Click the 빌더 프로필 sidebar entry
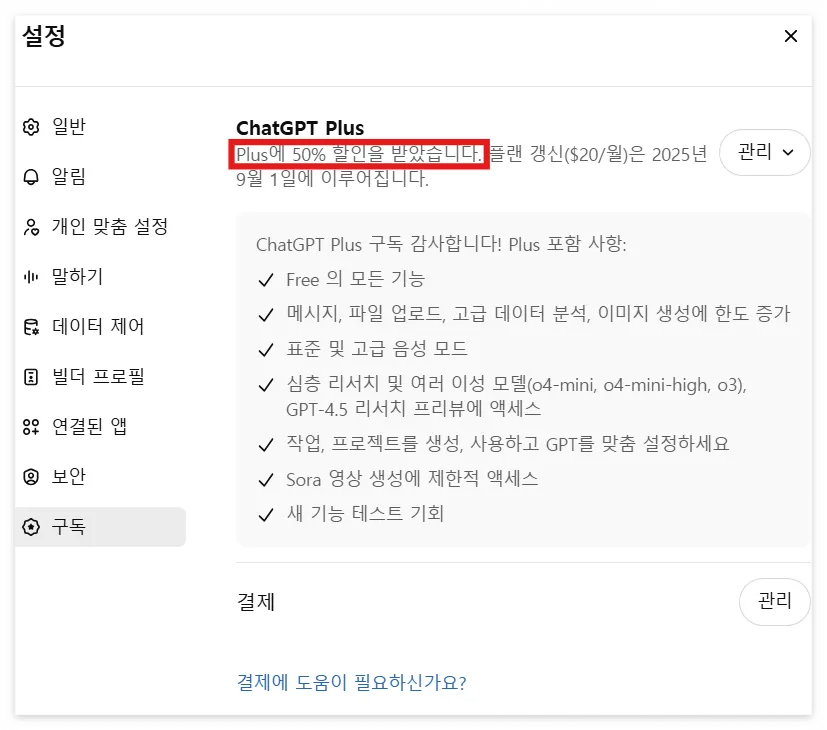The width and height of the screenshot is (827, 730). click(x=100, y=377)
